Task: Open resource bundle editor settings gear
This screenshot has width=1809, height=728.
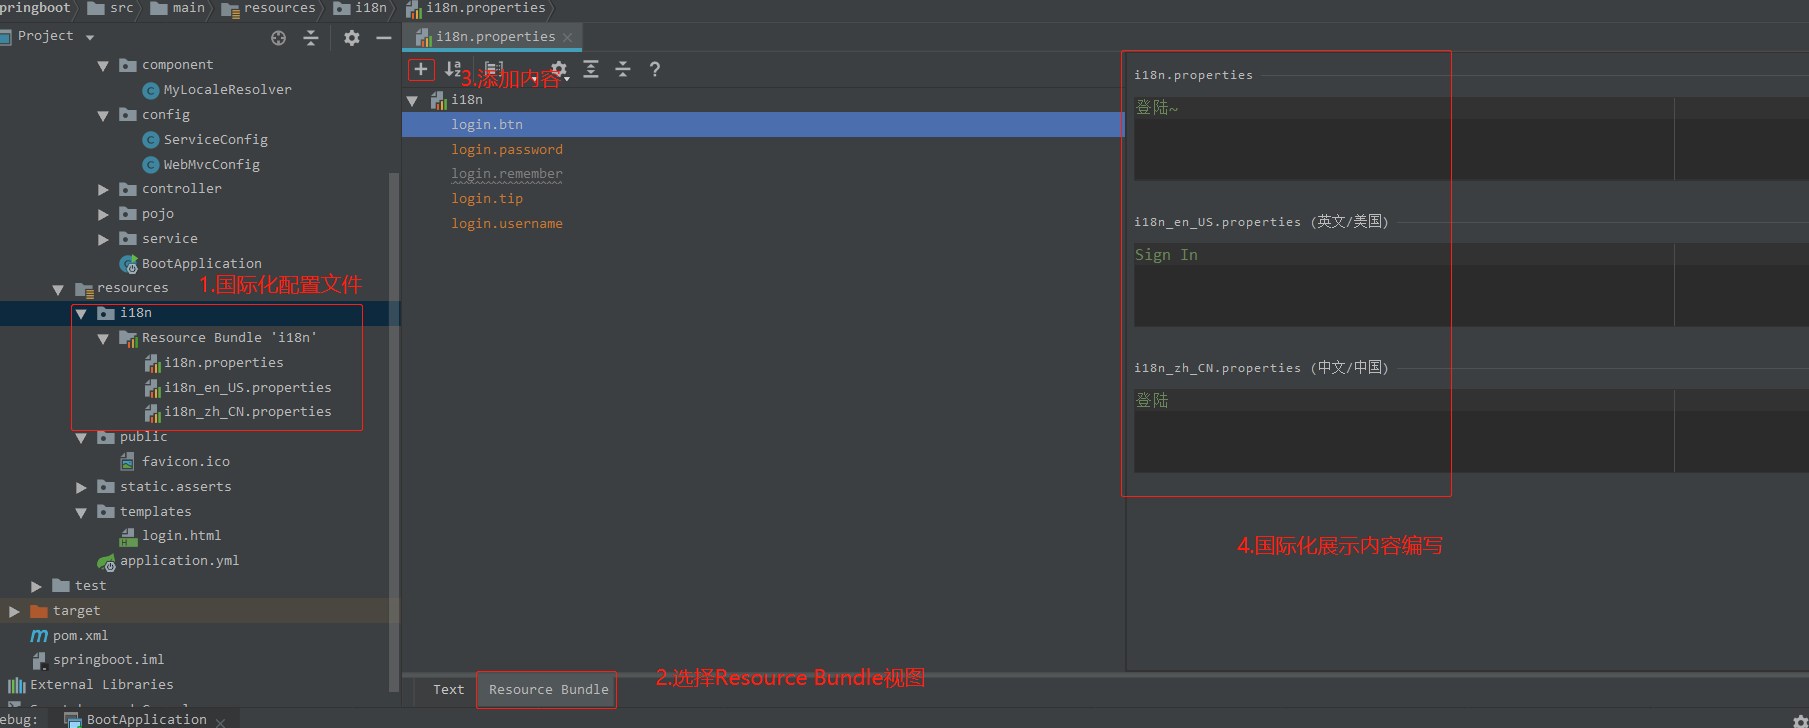Action: click(559, 69)
